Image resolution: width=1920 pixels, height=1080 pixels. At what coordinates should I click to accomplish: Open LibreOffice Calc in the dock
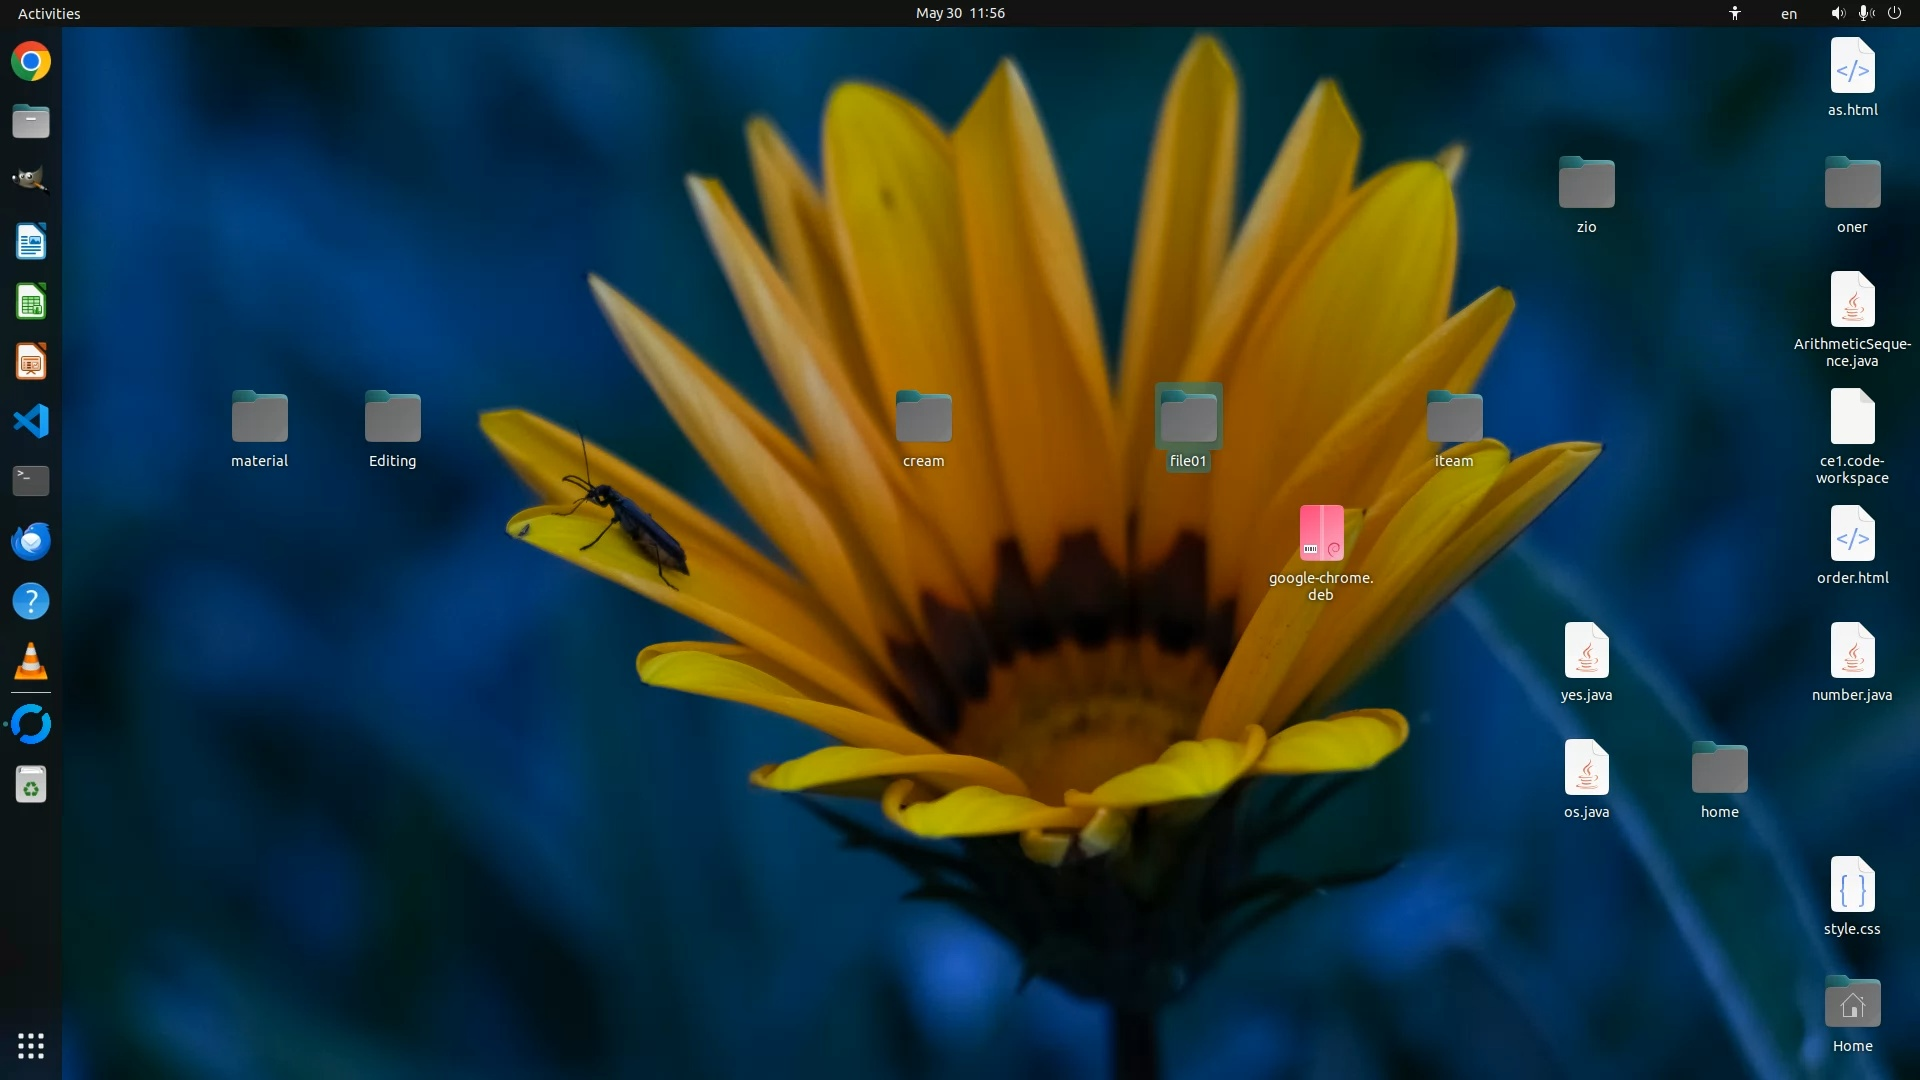(x=31, y=302)
